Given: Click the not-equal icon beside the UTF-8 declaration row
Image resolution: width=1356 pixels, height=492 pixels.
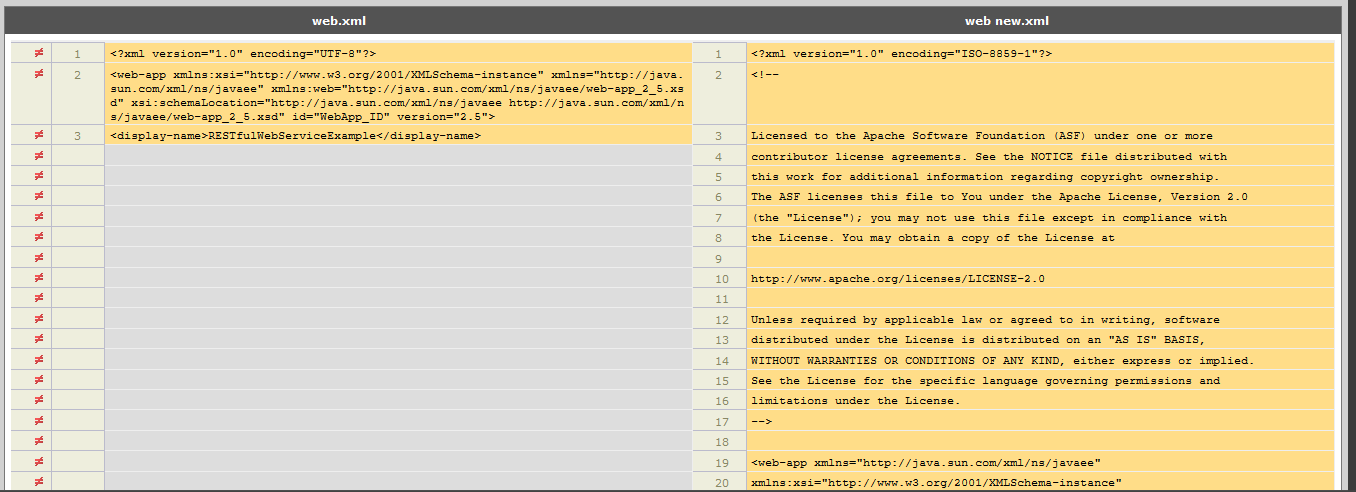Looking at the screenshot, I should 39,53.
